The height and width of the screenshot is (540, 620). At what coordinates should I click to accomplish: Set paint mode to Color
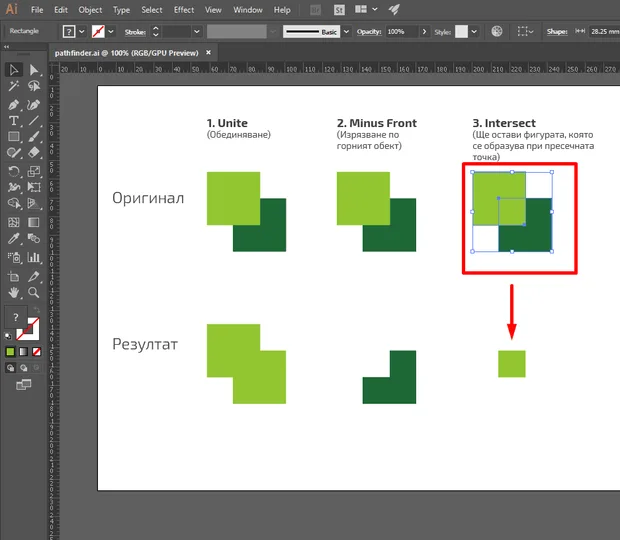pos(11,352)
